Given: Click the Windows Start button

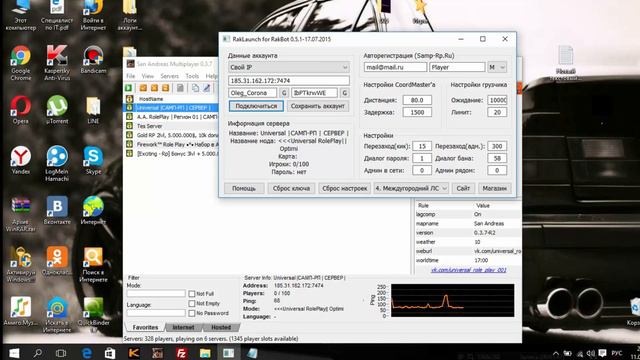Looking at the screenshot, I should click(14, 353).
